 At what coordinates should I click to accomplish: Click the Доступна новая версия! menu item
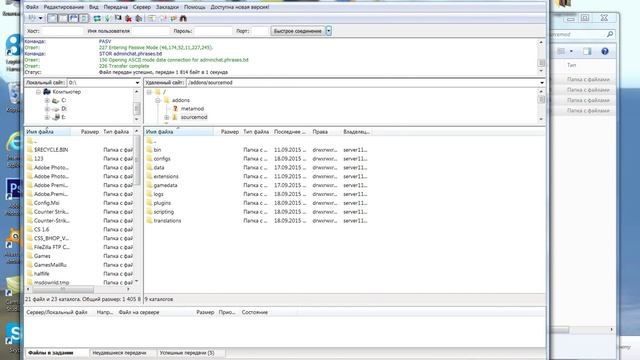pos(240,7)
